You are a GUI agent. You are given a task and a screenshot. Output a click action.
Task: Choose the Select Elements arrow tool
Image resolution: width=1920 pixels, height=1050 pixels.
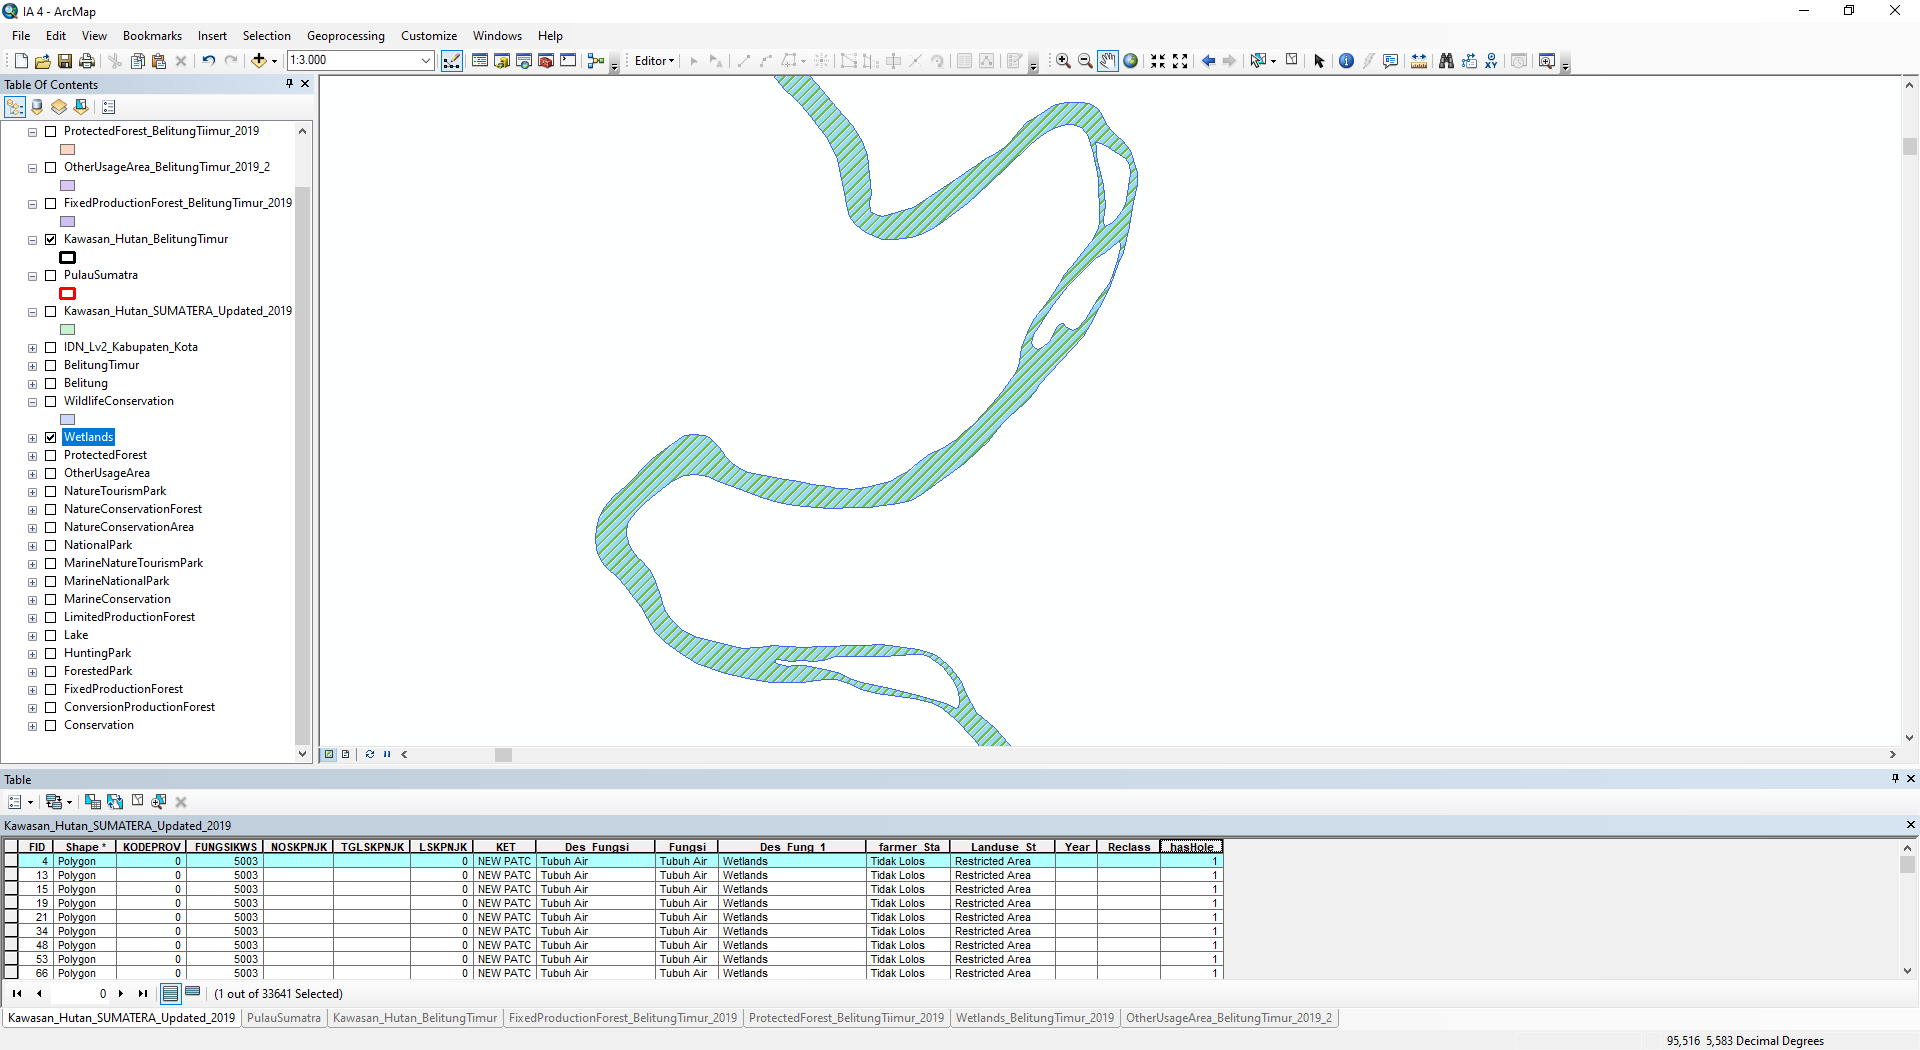(x=1319, y=61)
